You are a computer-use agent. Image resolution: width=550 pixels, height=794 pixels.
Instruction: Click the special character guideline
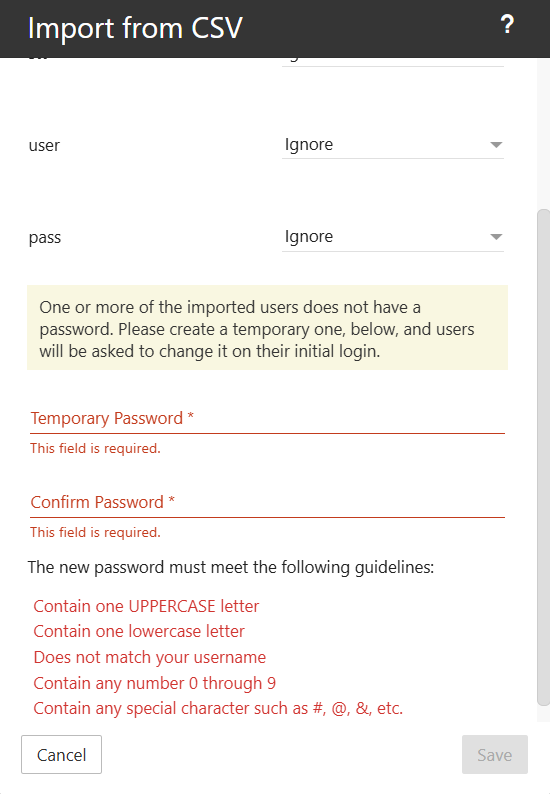pyautogui.click(x=218, y=708)
